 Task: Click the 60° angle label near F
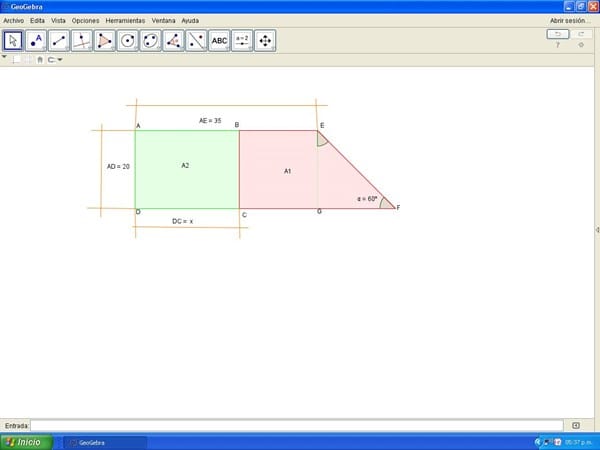pos(367,199)
